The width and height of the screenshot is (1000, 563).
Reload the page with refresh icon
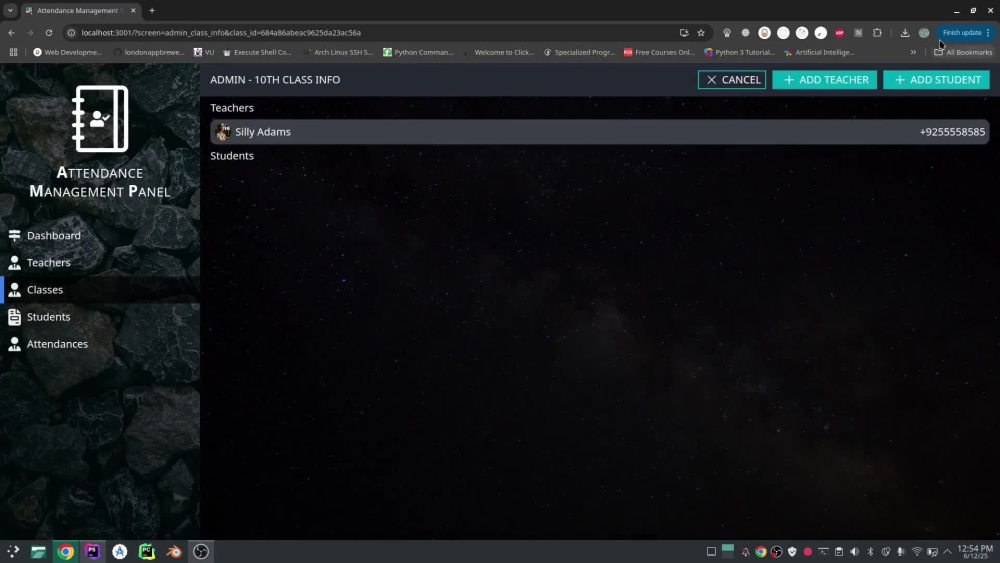(48, 33)
